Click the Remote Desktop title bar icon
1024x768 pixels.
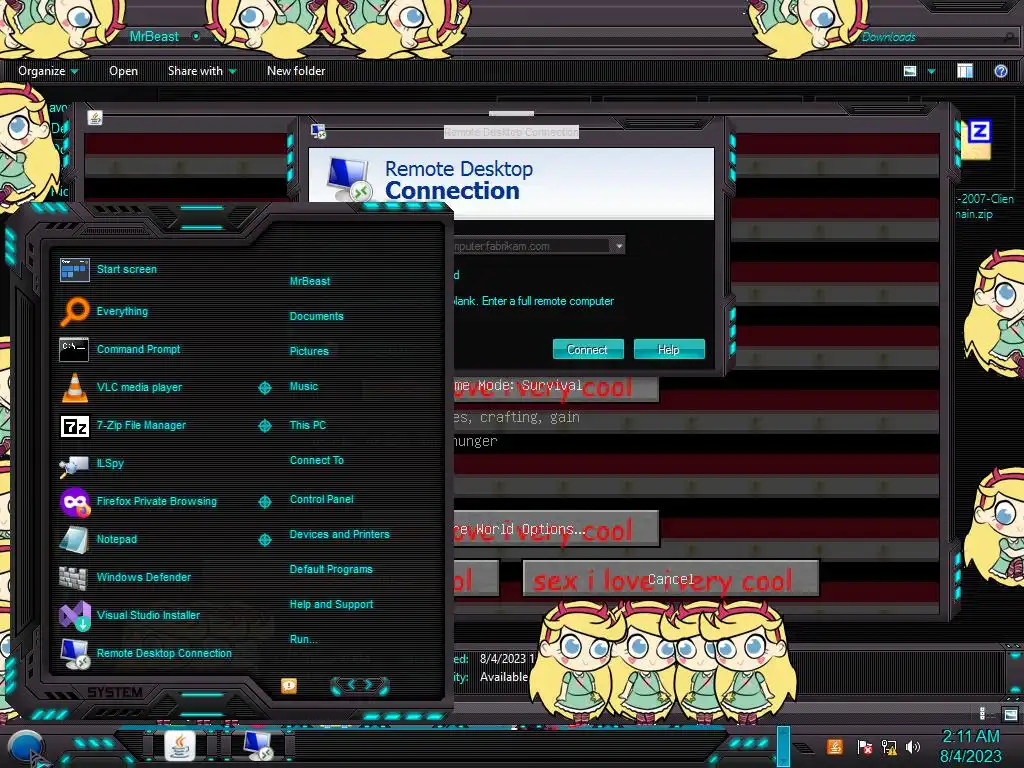point(319,131)
